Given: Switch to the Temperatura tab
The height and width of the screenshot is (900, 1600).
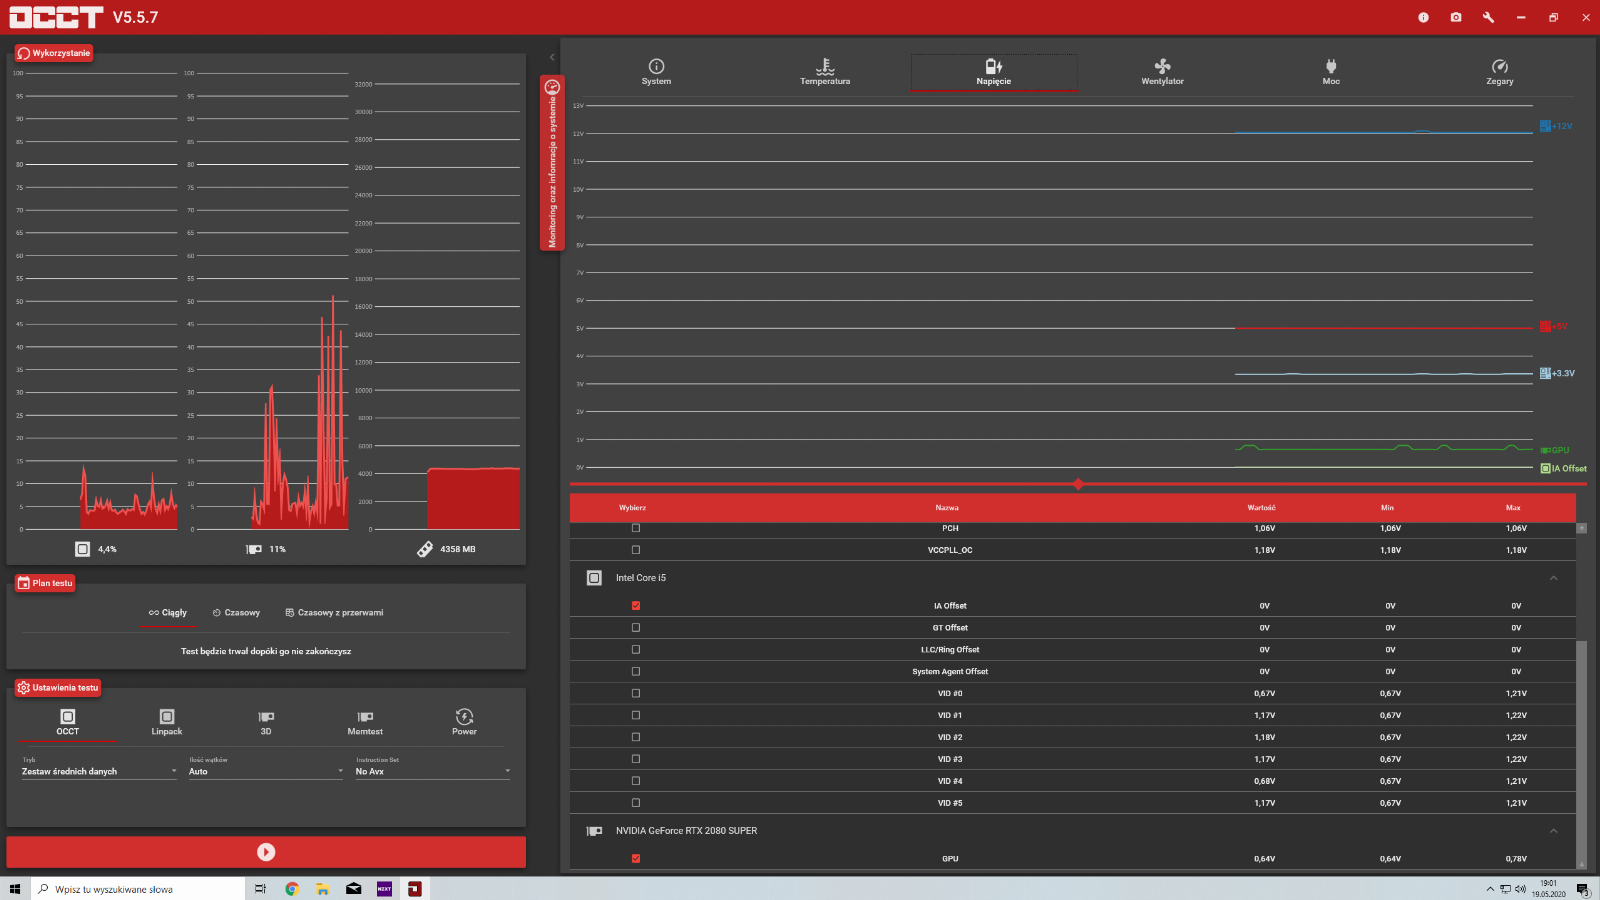Looking at the screenshot, I should (825, 72).
